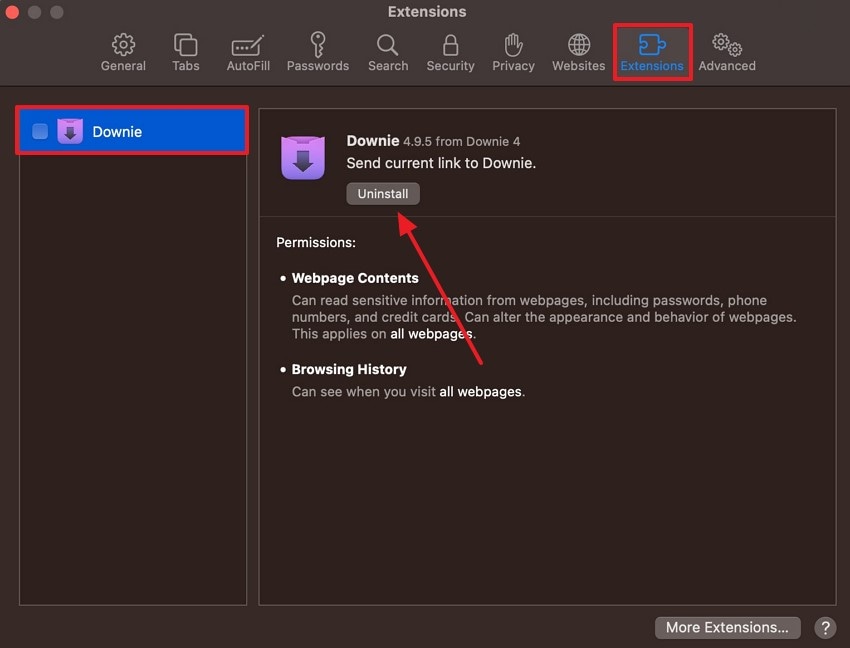Click the large Downie extension icon
Image resolution: width=850 pixels, height=648 pixels.
[302, 157]
